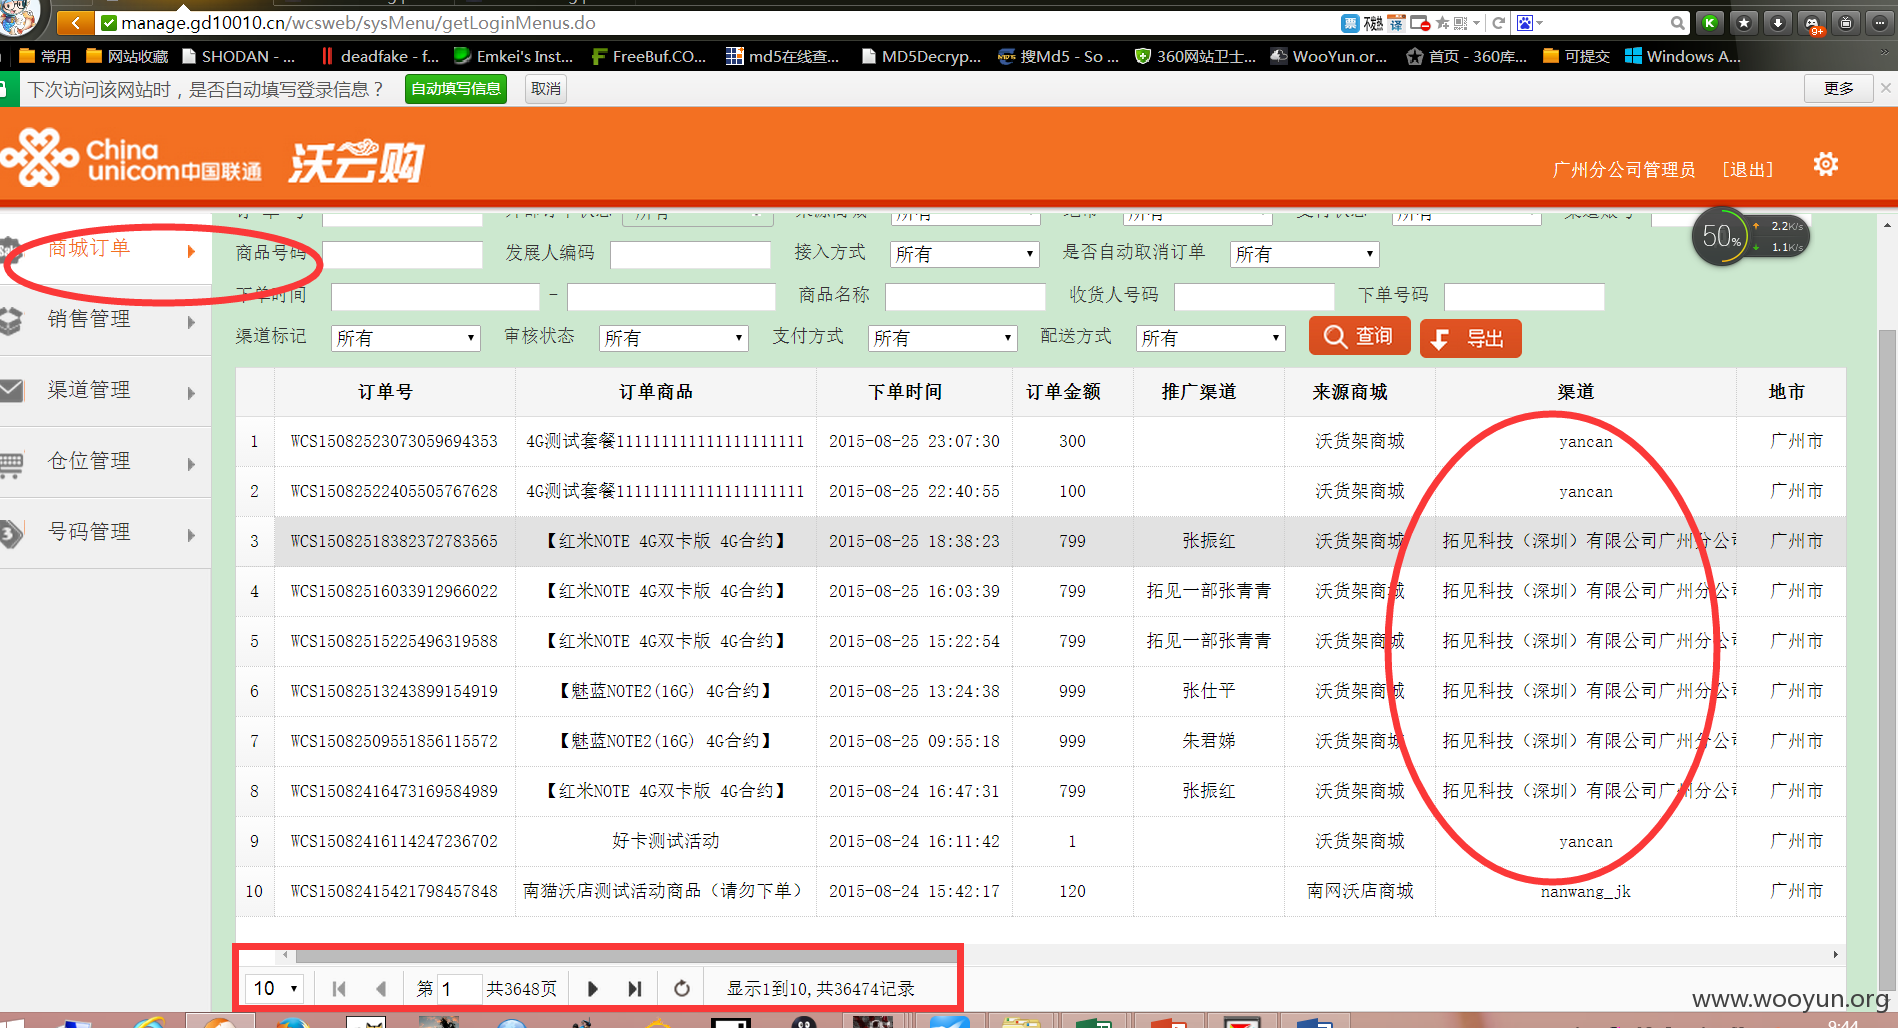Screen dimensions: 1898x1028
Task: Open the 配送方式 dropdown
Action: [1211, 339]
